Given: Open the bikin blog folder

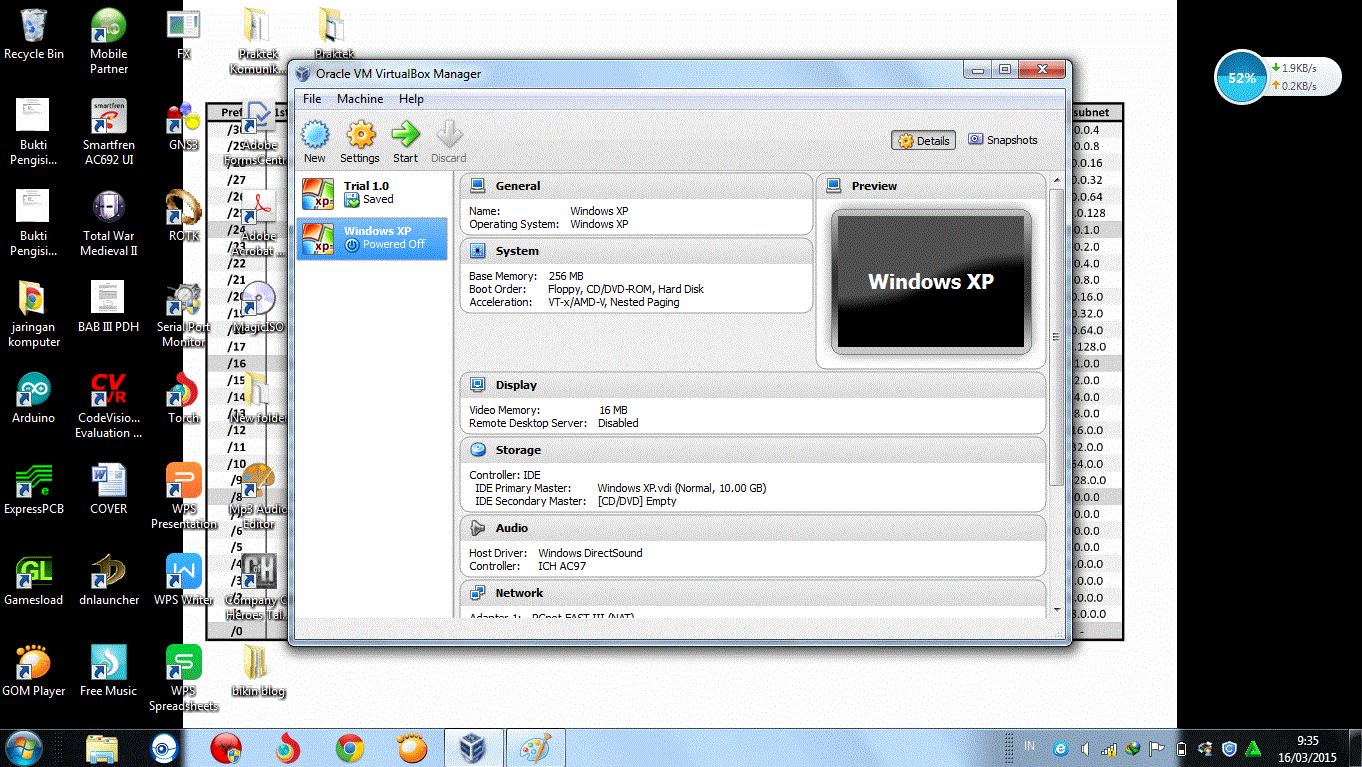Looking at the screenshot, I should click(x=258, y=671).
